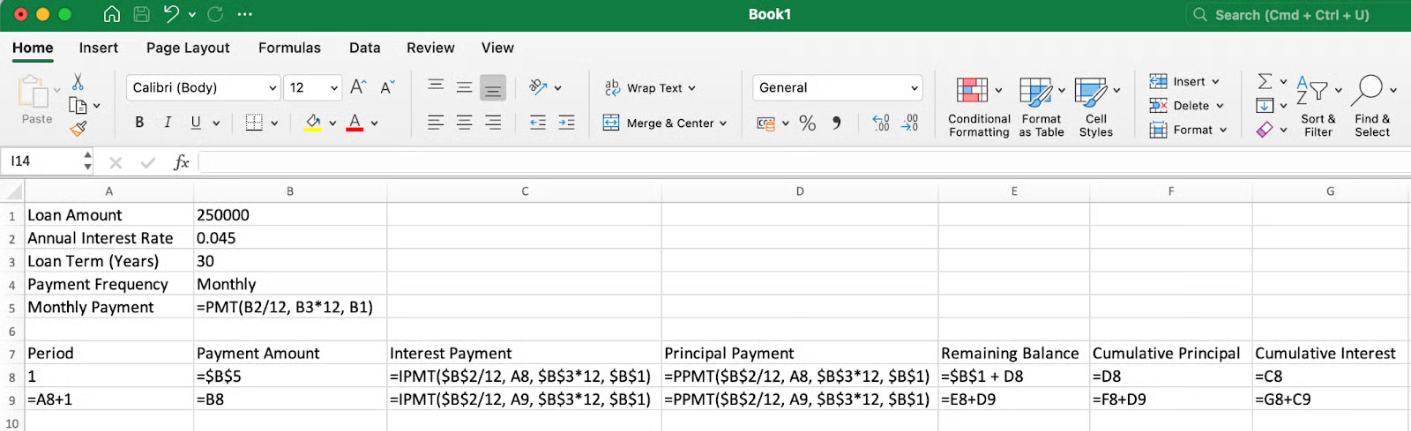This screenshot has height=431, width=1411.
Task: Toggle Italic formatting
Action: pyautogui.click(x=167, y=123)
